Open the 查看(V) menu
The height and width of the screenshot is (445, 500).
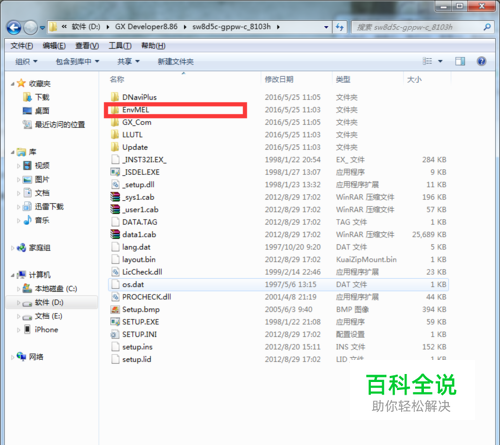[87, 46]
